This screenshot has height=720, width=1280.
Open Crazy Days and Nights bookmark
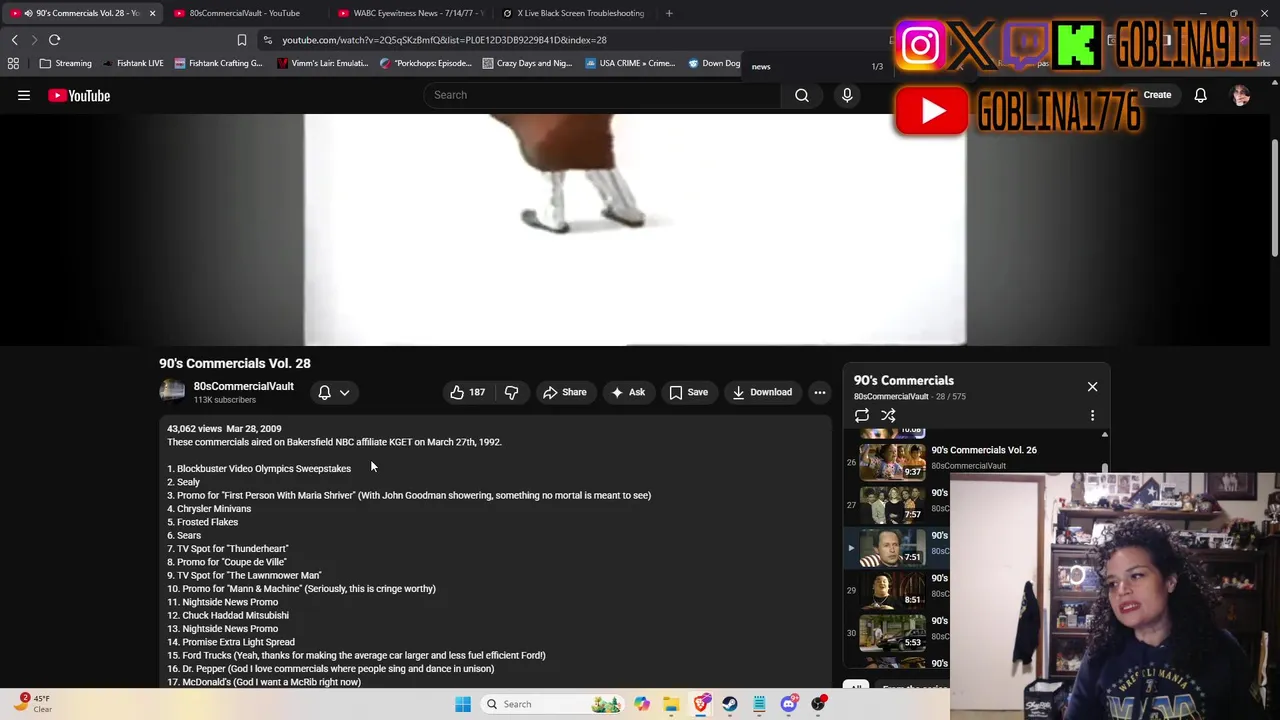527,63
